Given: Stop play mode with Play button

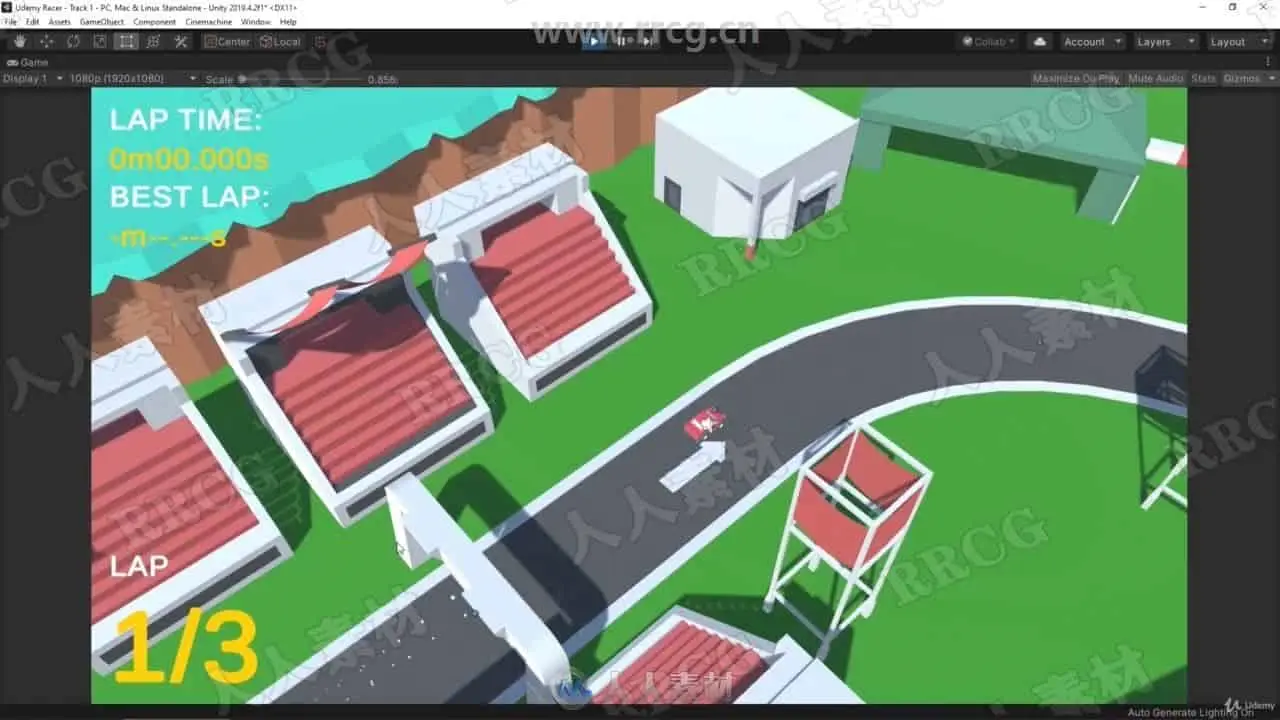Looking at the screenshot, I should coord(594,41).
